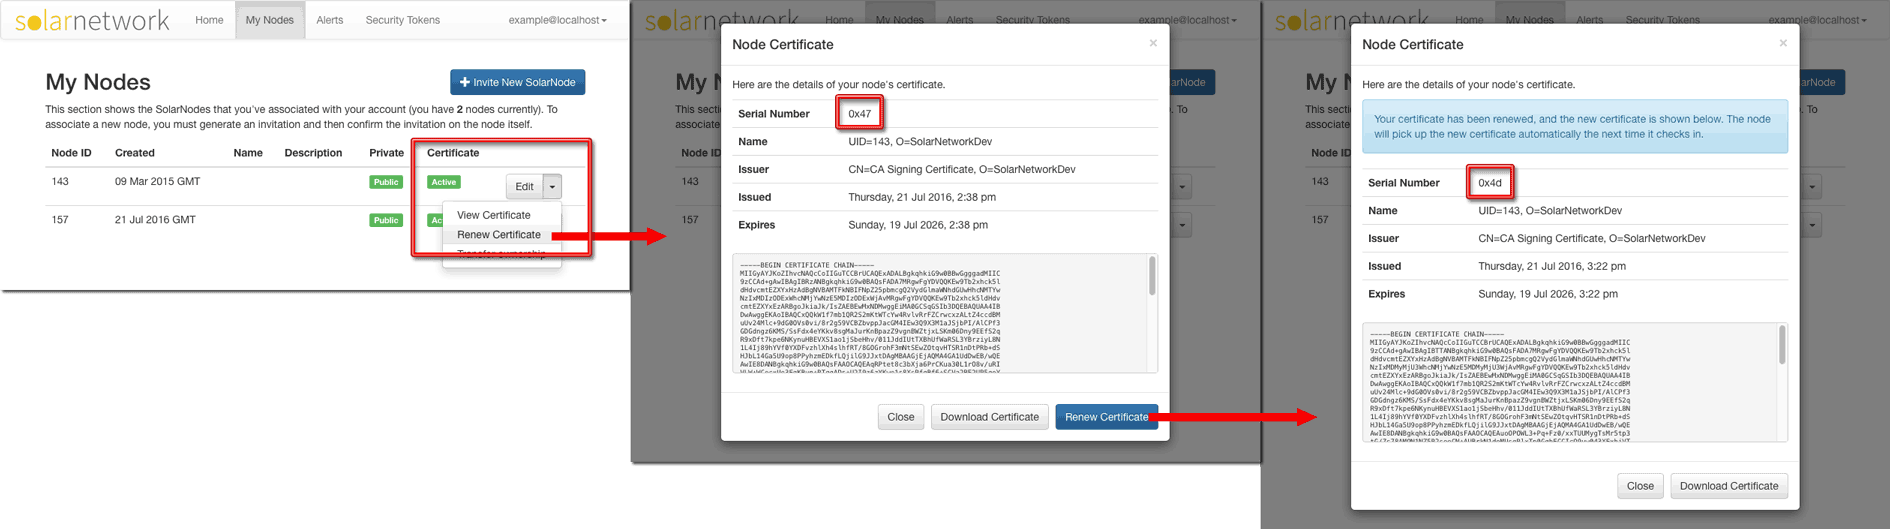Click the scrollbar of the 0x4d certificate text area
The width and height of the screenshot is (1890, 529).
(x=1782, y=345)
